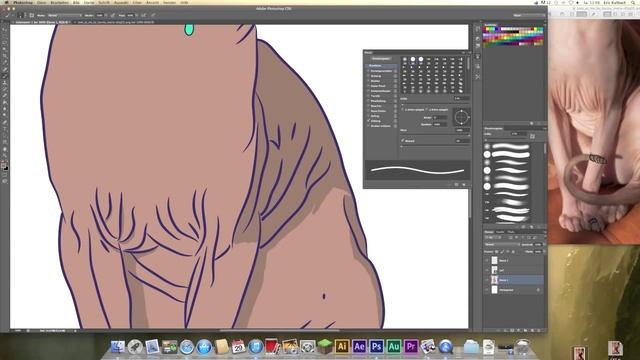Screen dimensions: 640x360
Task: Open the Datei menu
Action: [x=42, y=2]
